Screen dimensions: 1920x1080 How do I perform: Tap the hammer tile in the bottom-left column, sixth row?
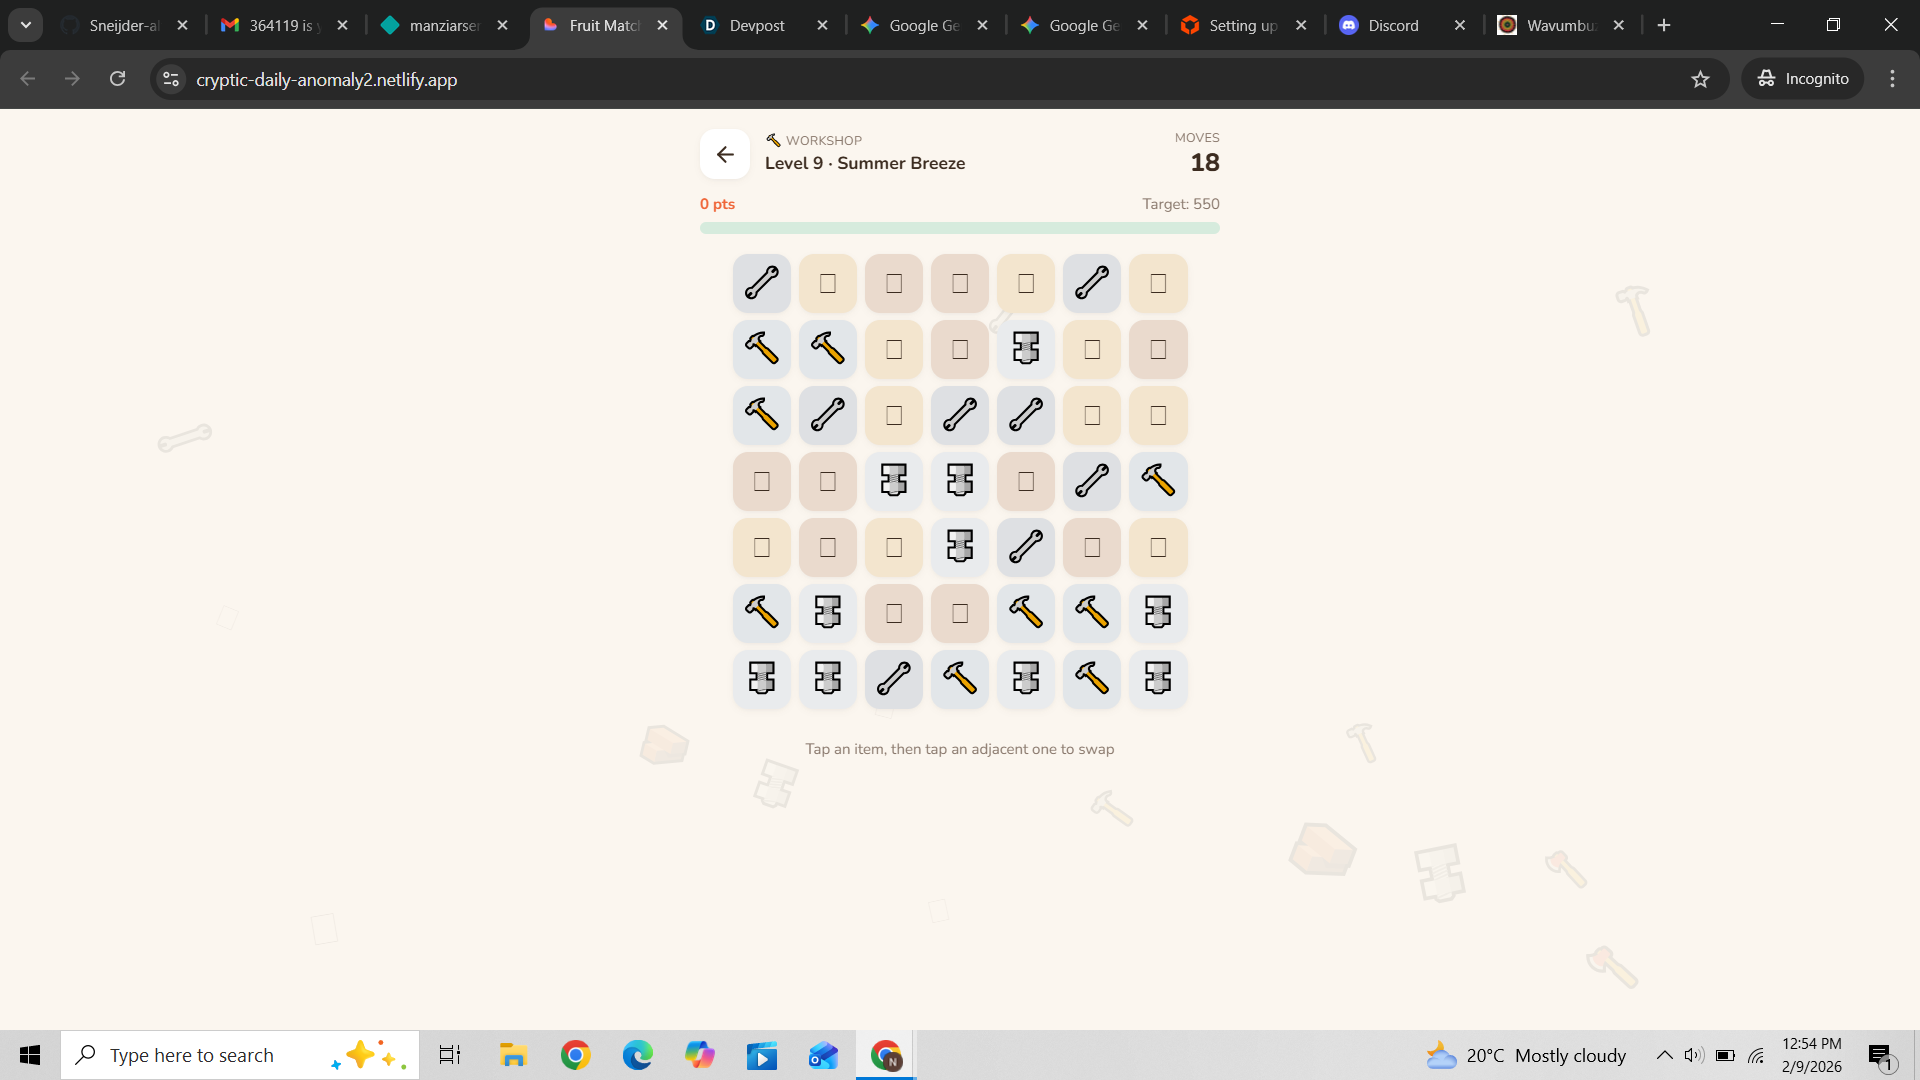[x=761, y=612]
